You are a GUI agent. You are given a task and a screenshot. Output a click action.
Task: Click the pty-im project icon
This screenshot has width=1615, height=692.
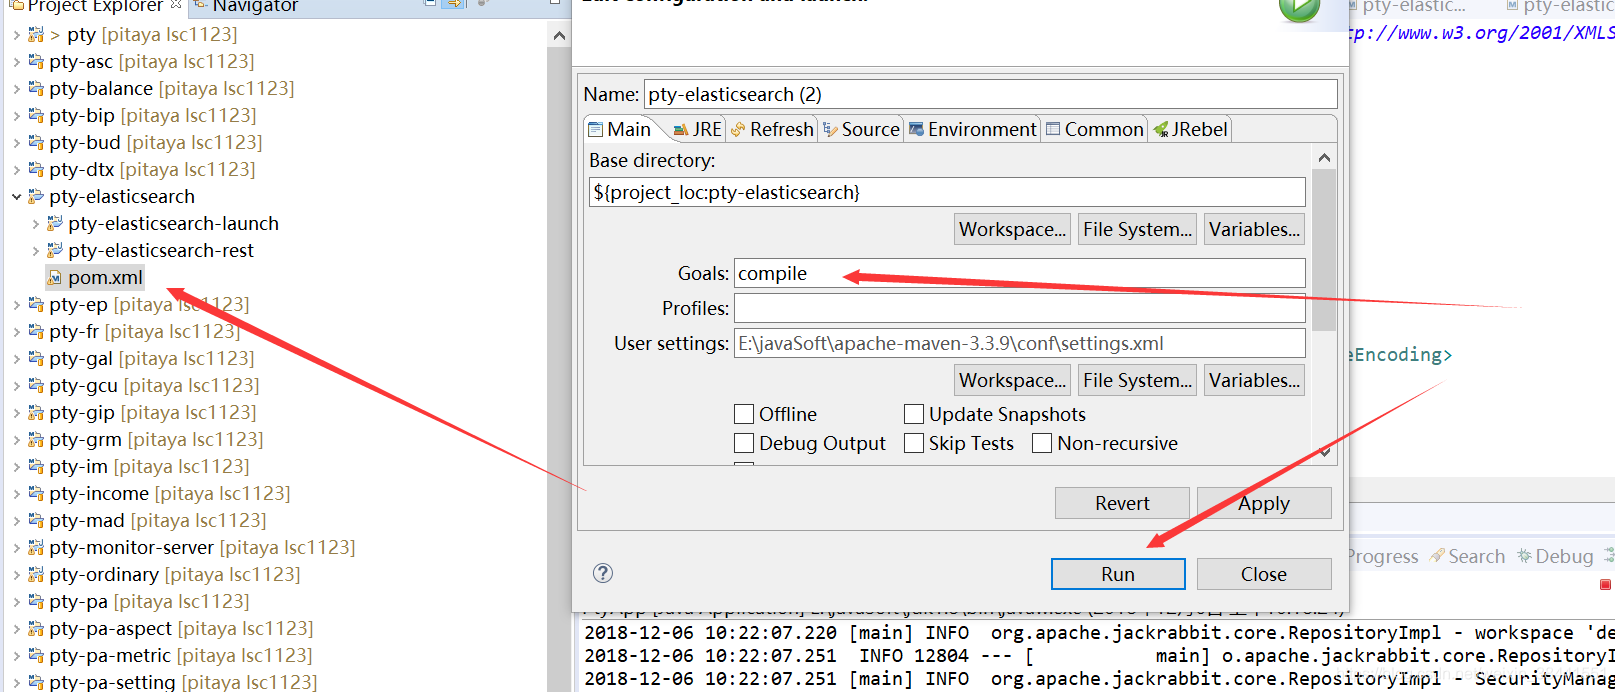(36, 466)
